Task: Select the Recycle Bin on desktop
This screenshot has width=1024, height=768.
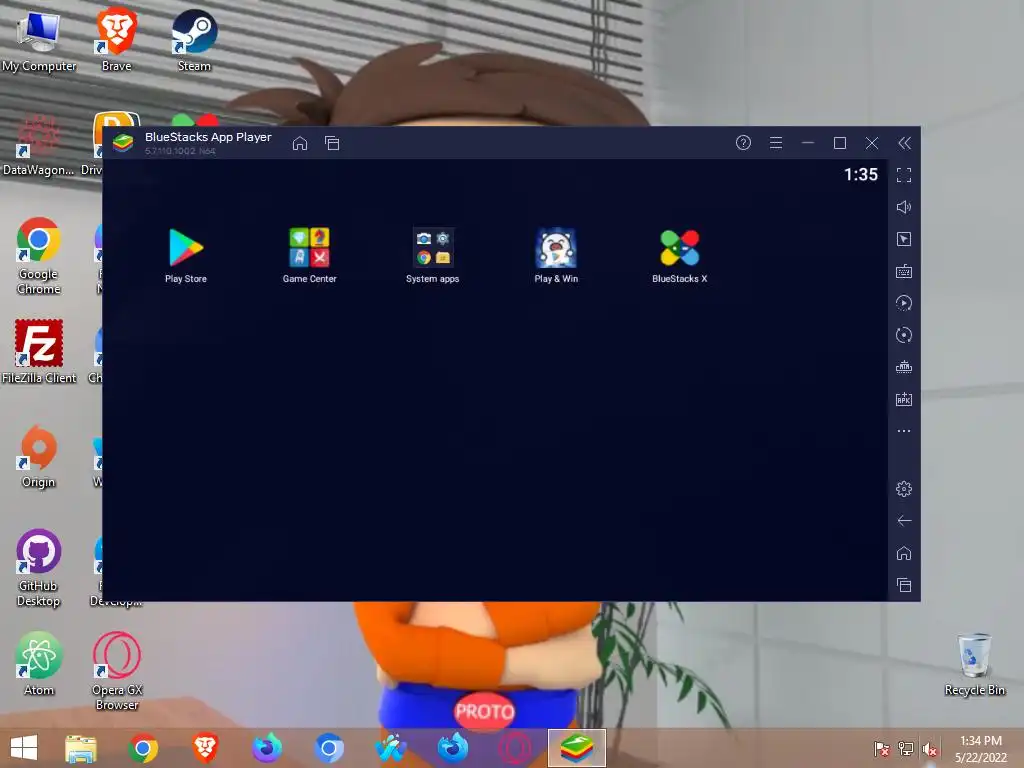Action: coord(974,665)
